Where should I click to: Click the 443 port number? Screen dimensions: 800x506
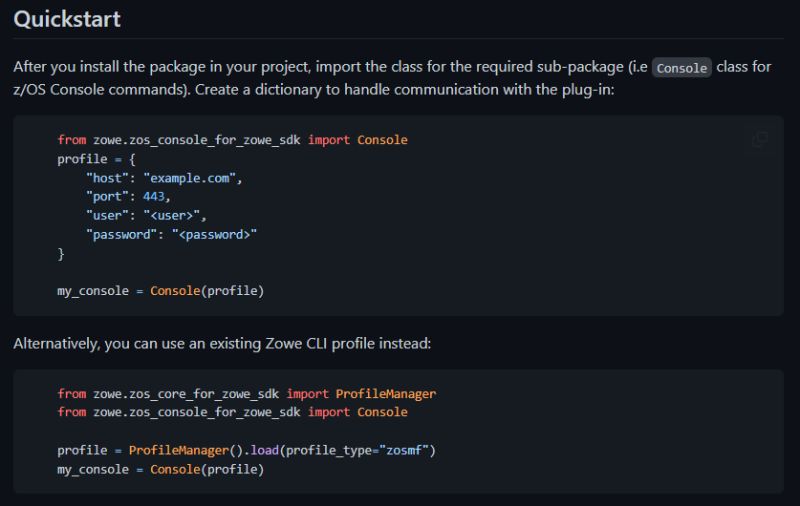tap(154, 196)
